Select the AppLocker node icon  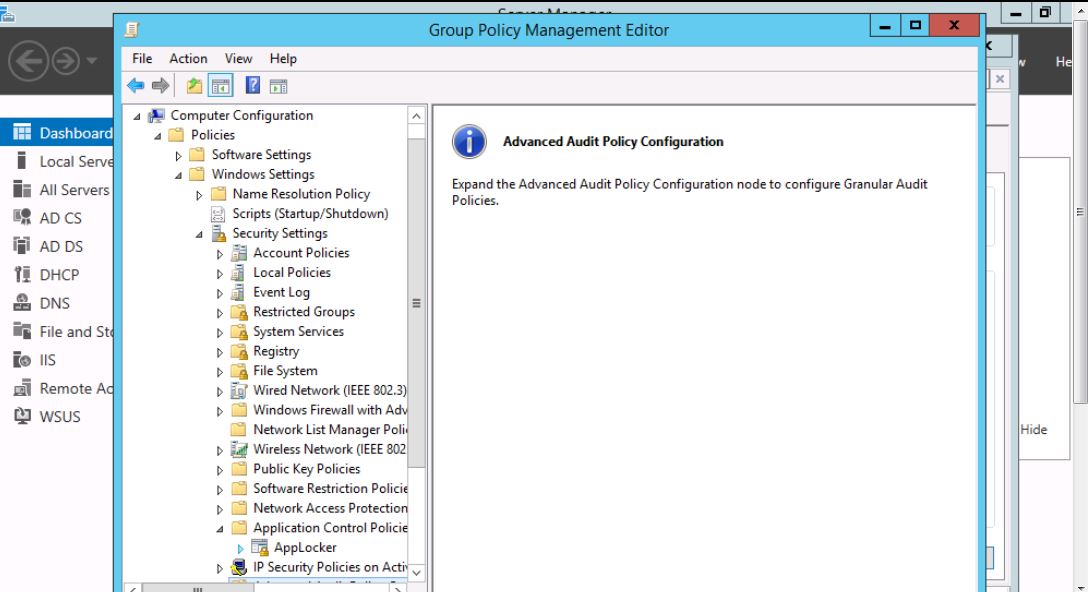[259, 548]
